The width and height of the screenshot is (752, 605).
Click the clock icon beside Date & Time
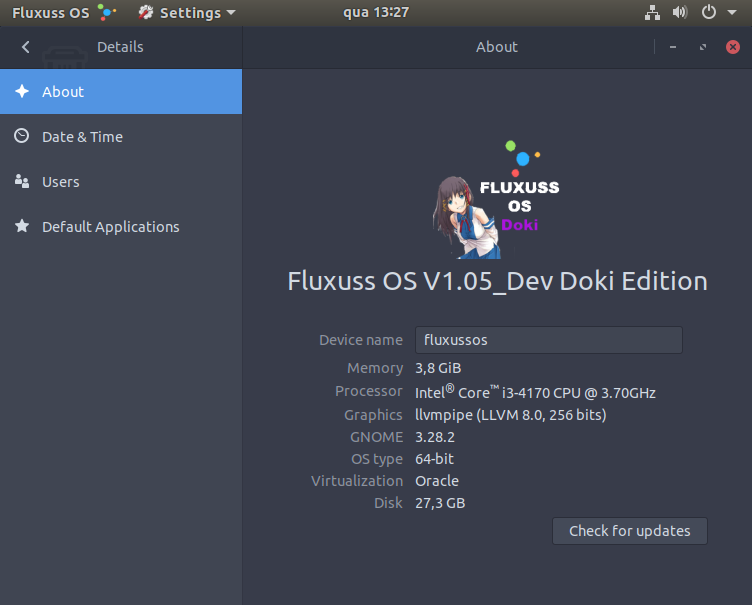click(x=22, y=136)
